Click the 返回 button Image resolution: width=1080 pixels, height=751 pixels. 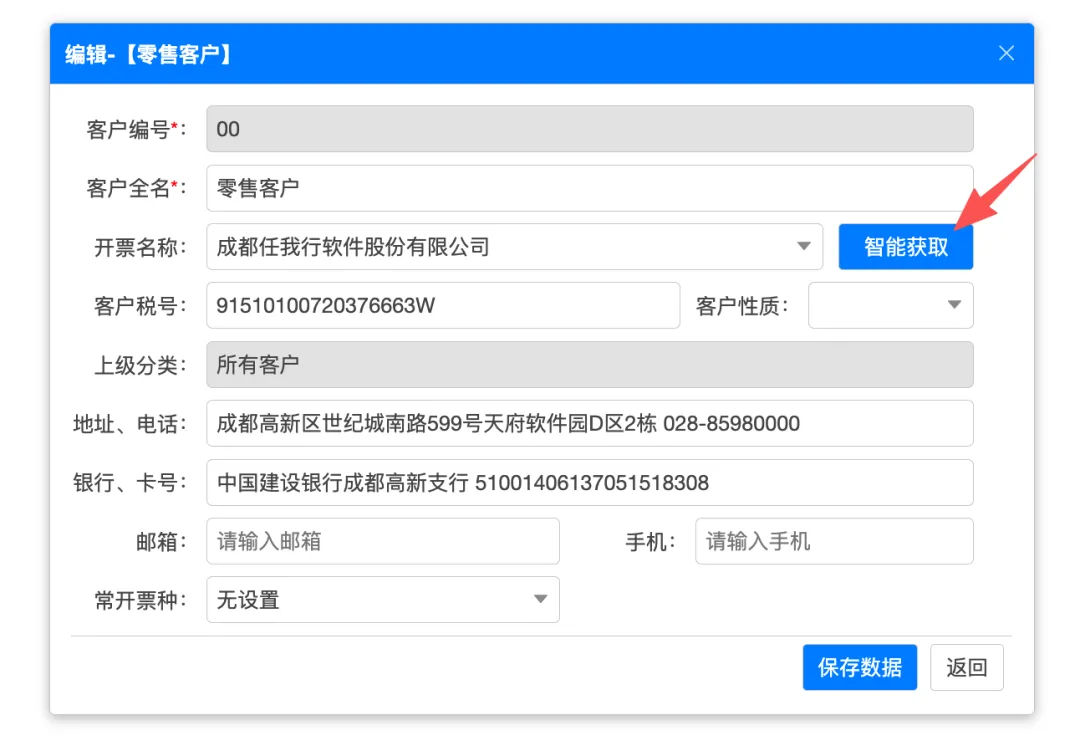tap(966, 667)
